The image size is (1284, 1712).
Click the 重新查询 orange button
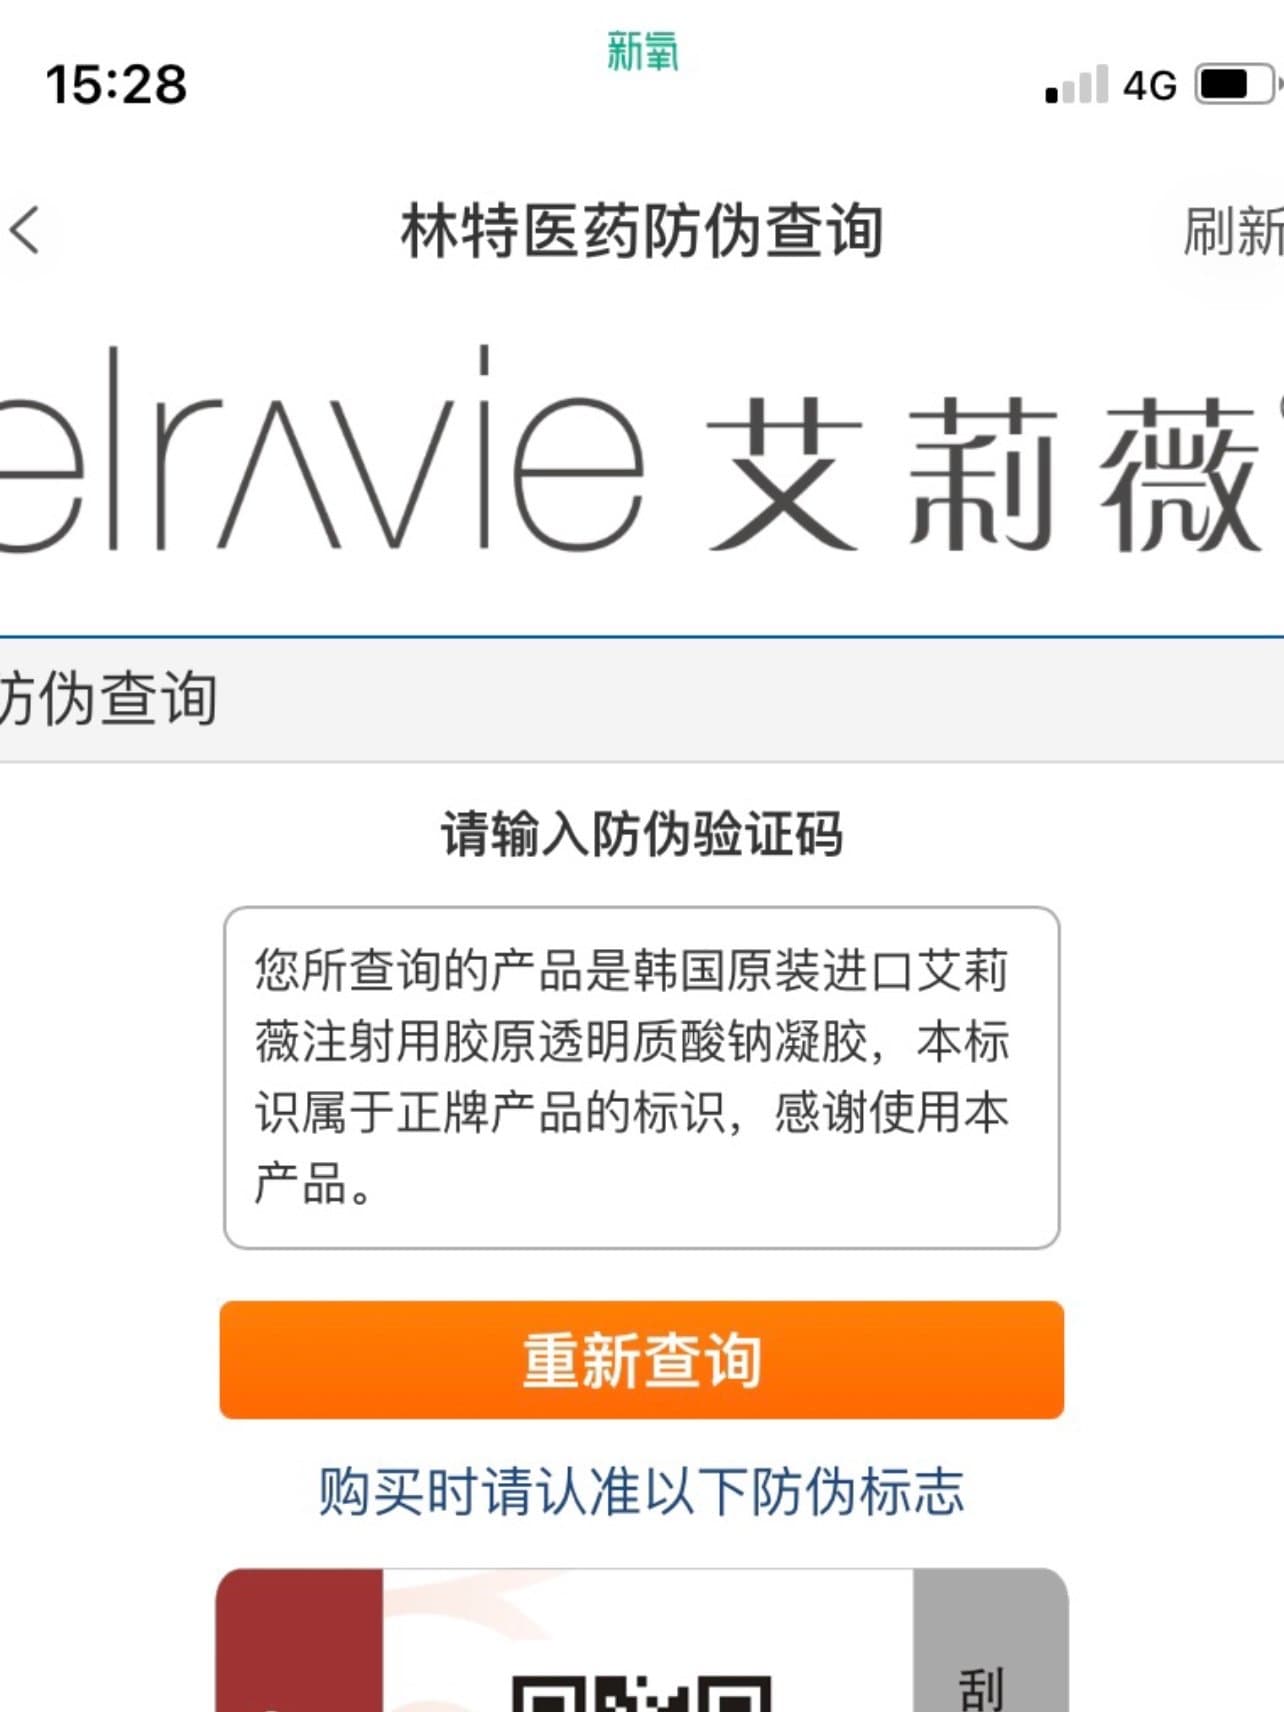tap(641, 1359)
